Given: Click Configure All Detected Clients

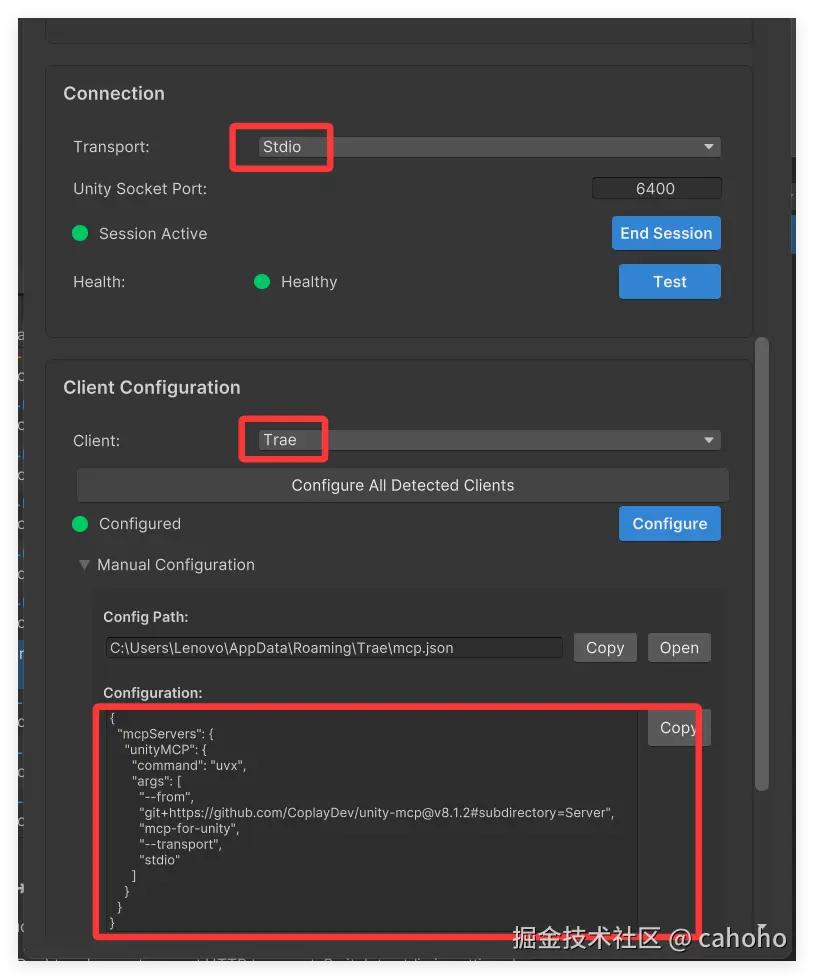Looking at the screenshot, I should [402, 486].
